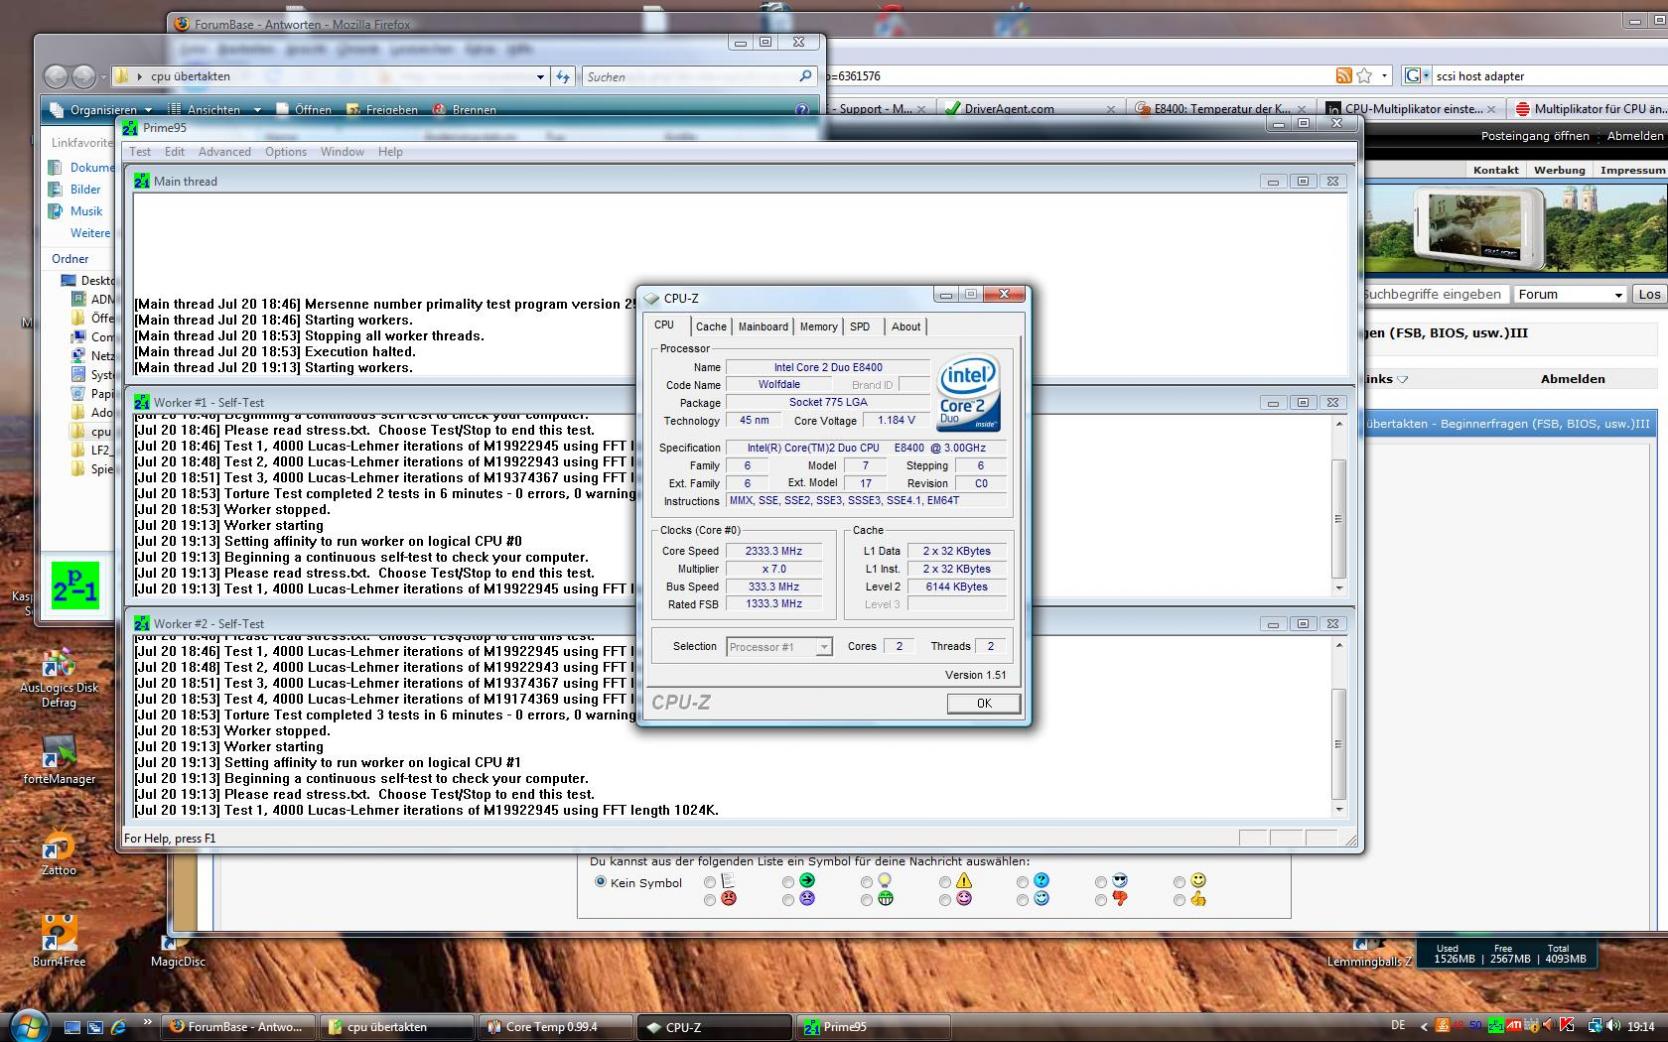Click the Prime95 icon in the Worker #2 title bar

tap(142, 623)
